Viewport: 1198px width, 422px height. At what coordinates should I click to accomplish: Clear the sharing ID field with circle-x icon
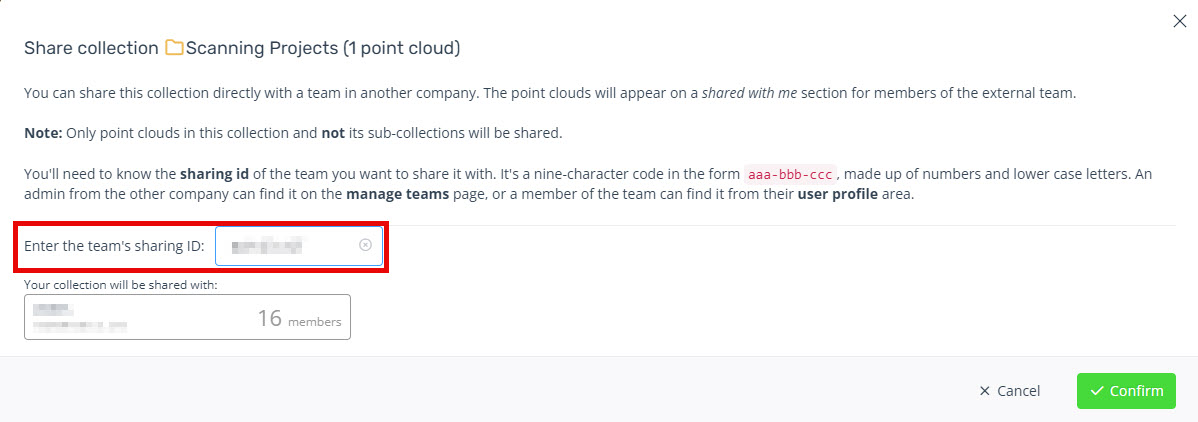[x=365, y=245]
